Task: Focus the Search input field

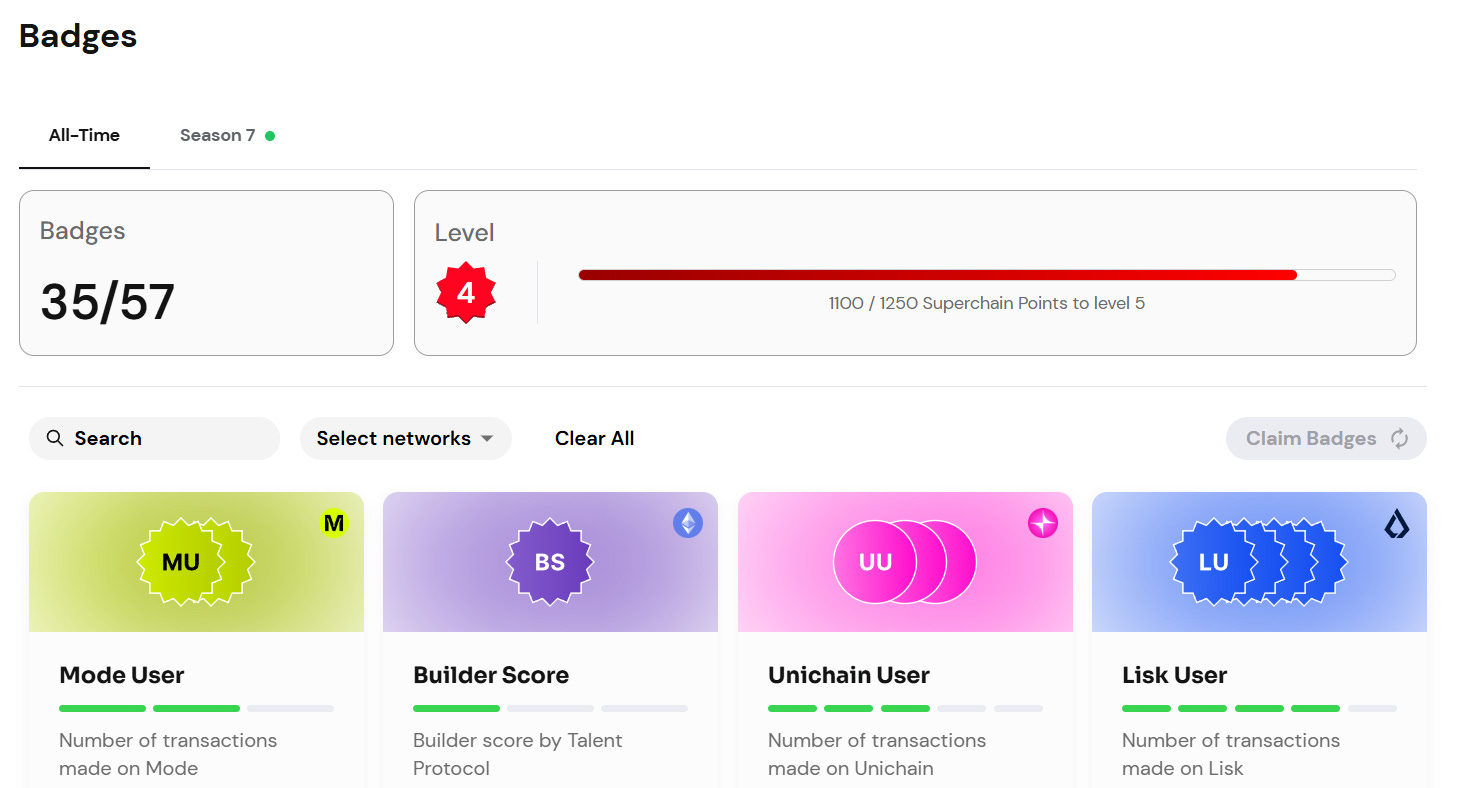Action: coord(154,438)
